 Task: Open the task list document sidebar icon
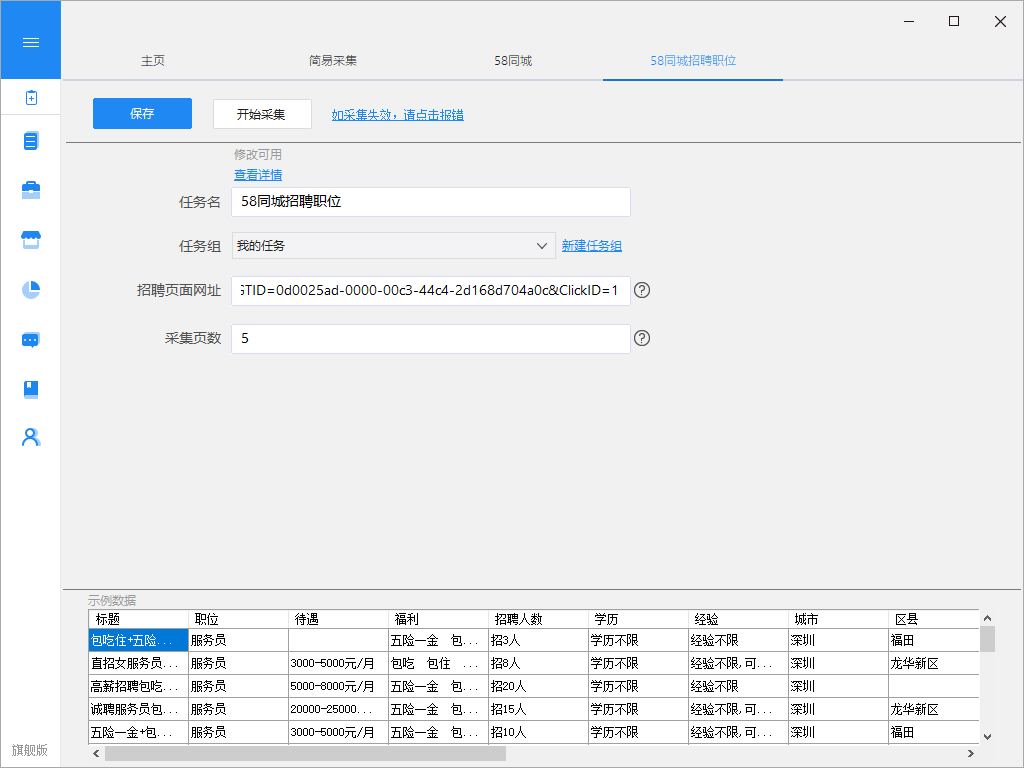31,141
